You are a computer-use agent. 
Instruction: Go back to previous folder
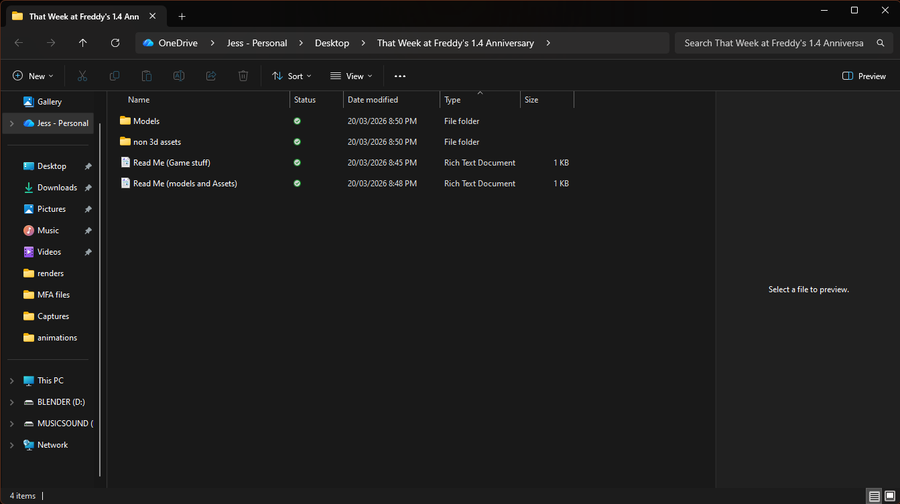(19, 43)
